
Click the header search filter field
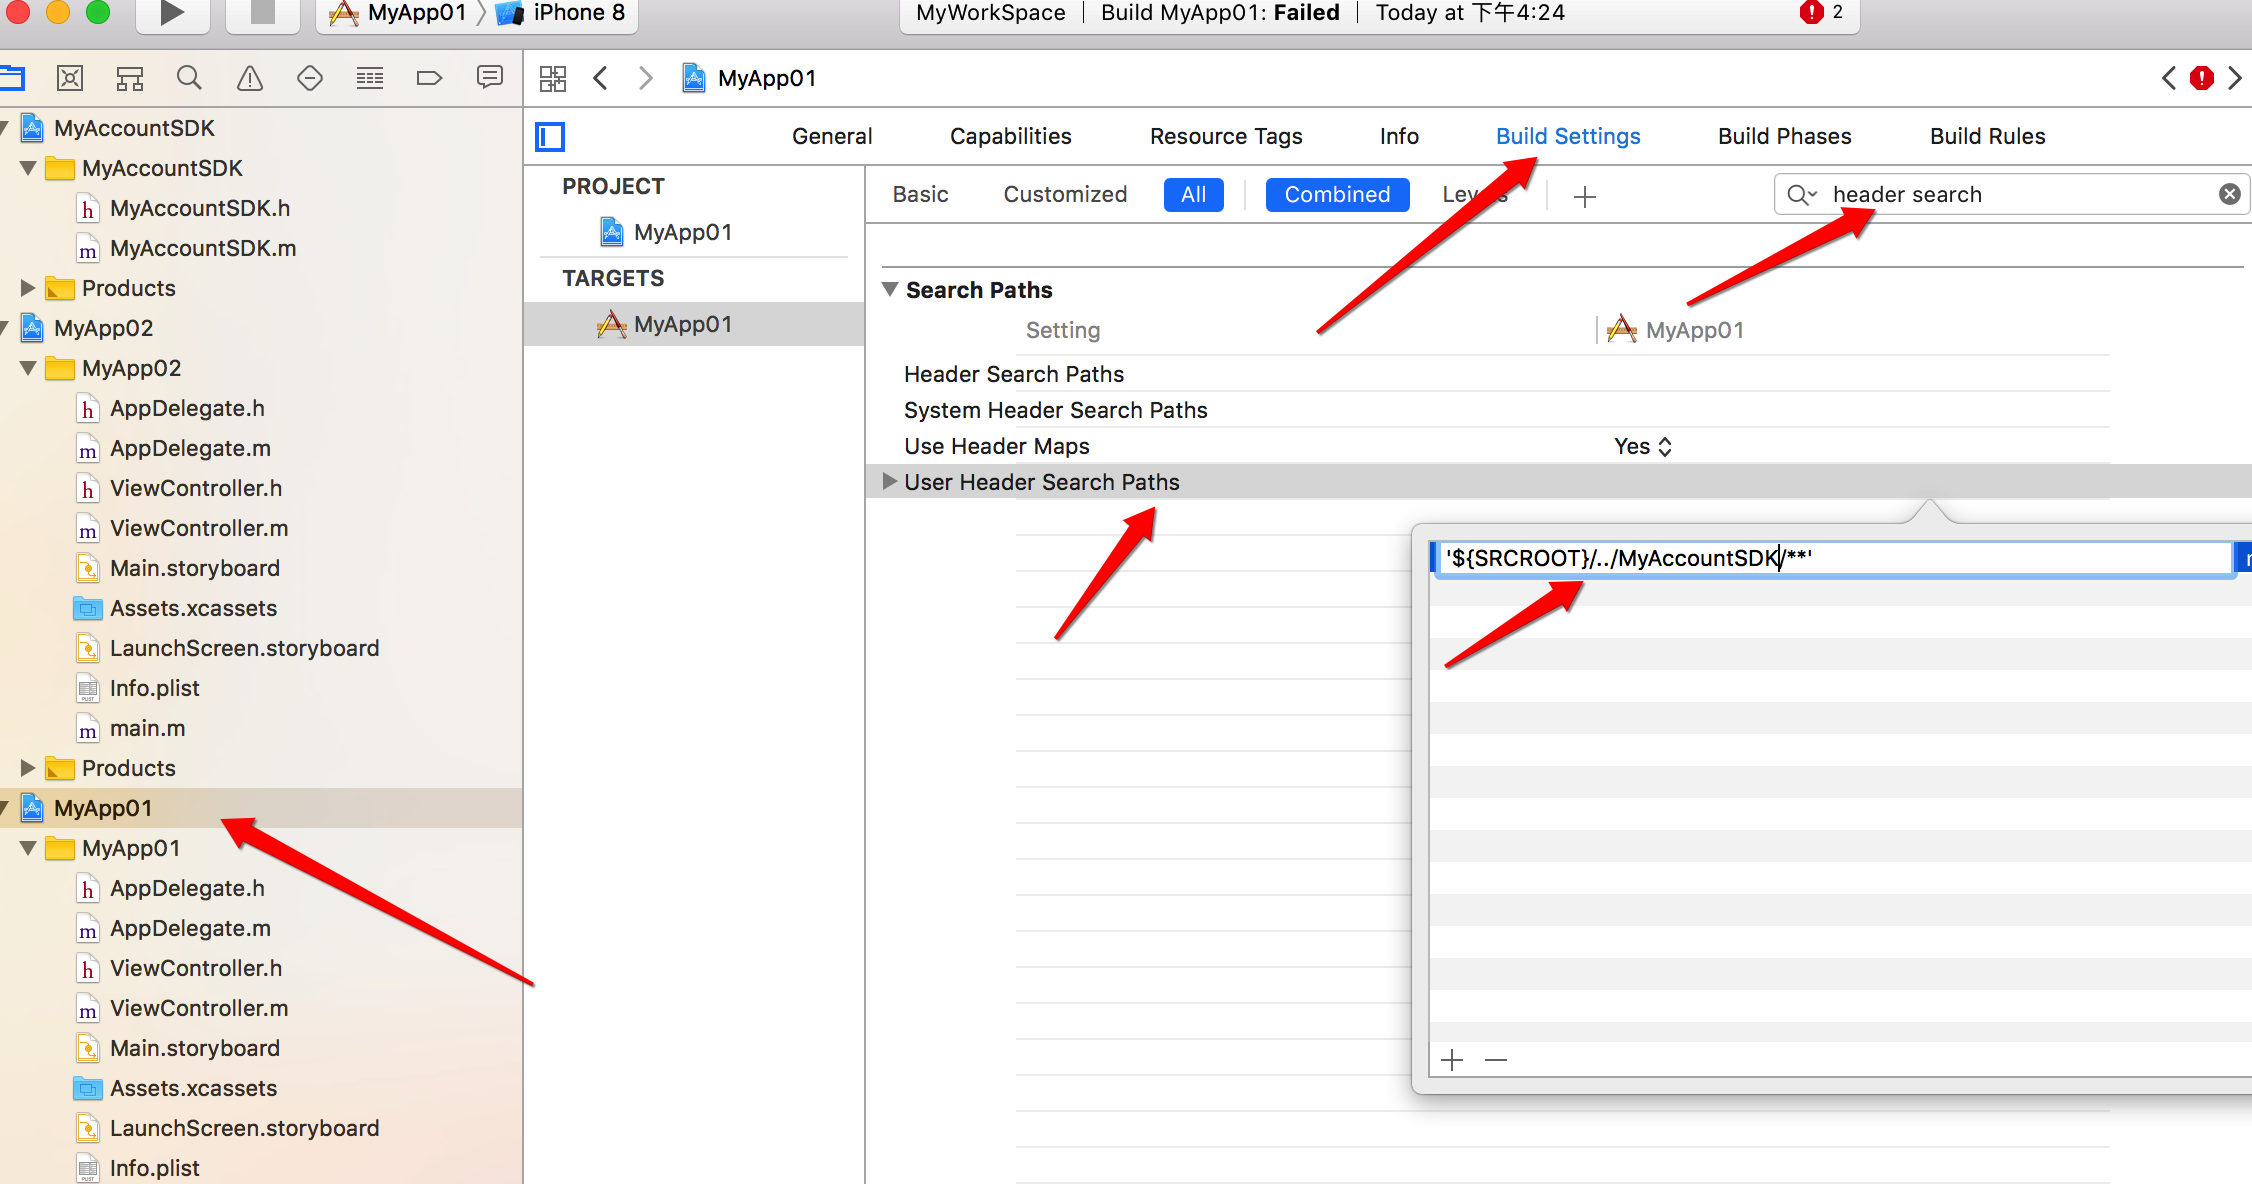click(2011, 194)
